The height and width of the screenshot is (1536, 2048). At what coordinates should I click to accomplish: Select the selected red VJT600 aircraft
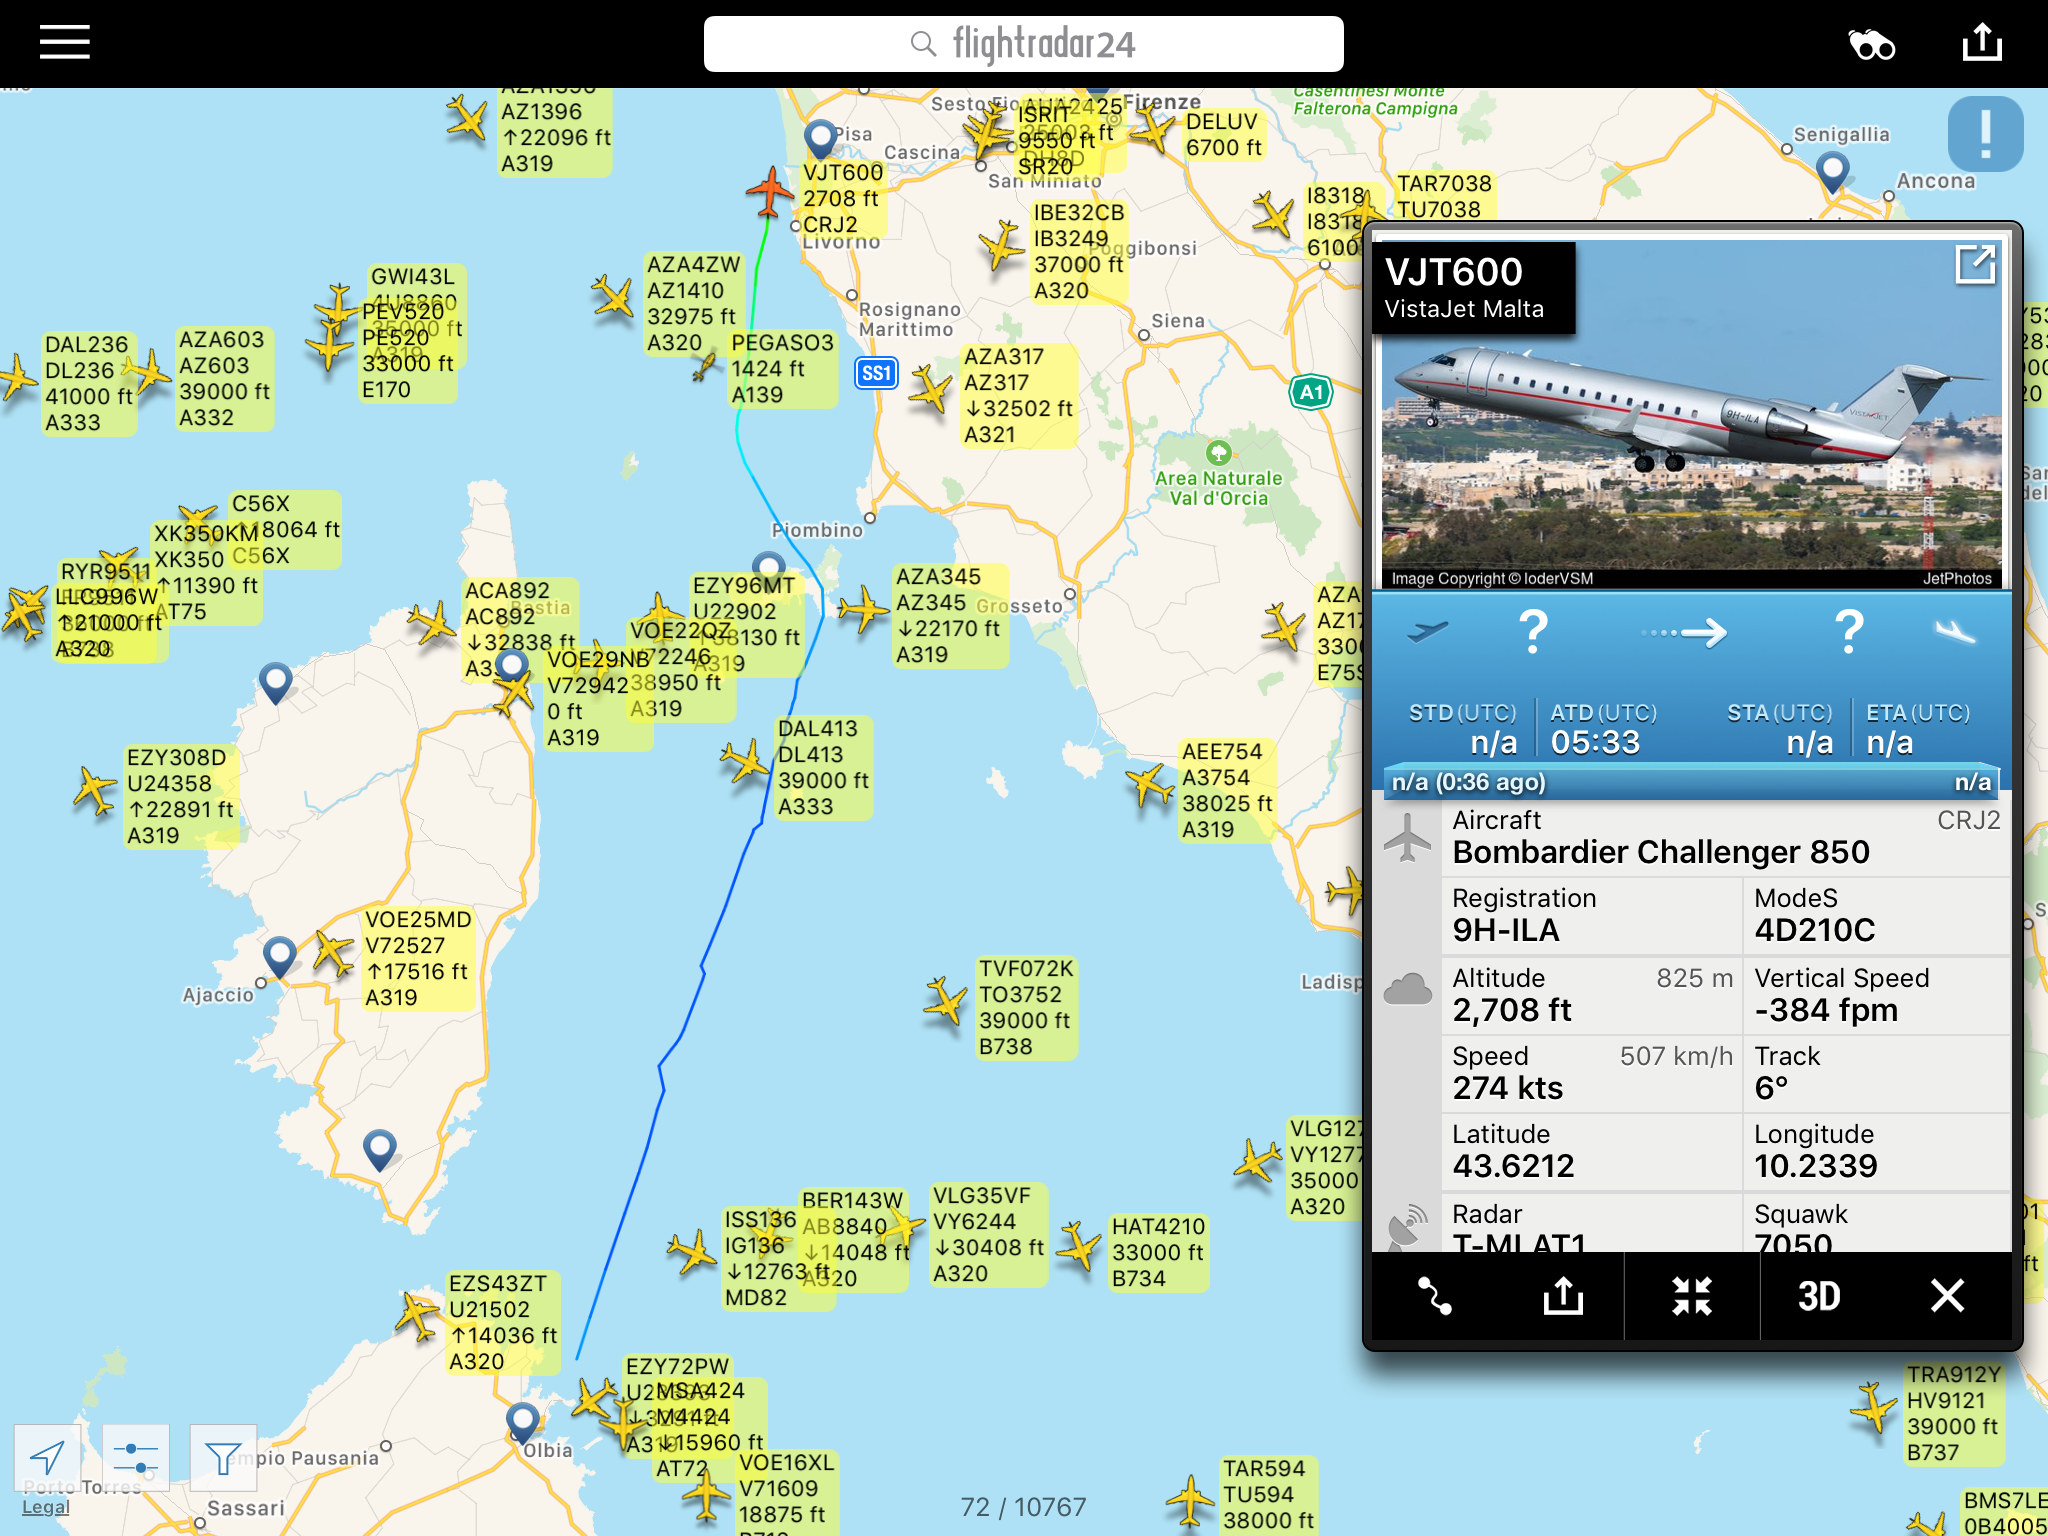(x=770, y=191)
